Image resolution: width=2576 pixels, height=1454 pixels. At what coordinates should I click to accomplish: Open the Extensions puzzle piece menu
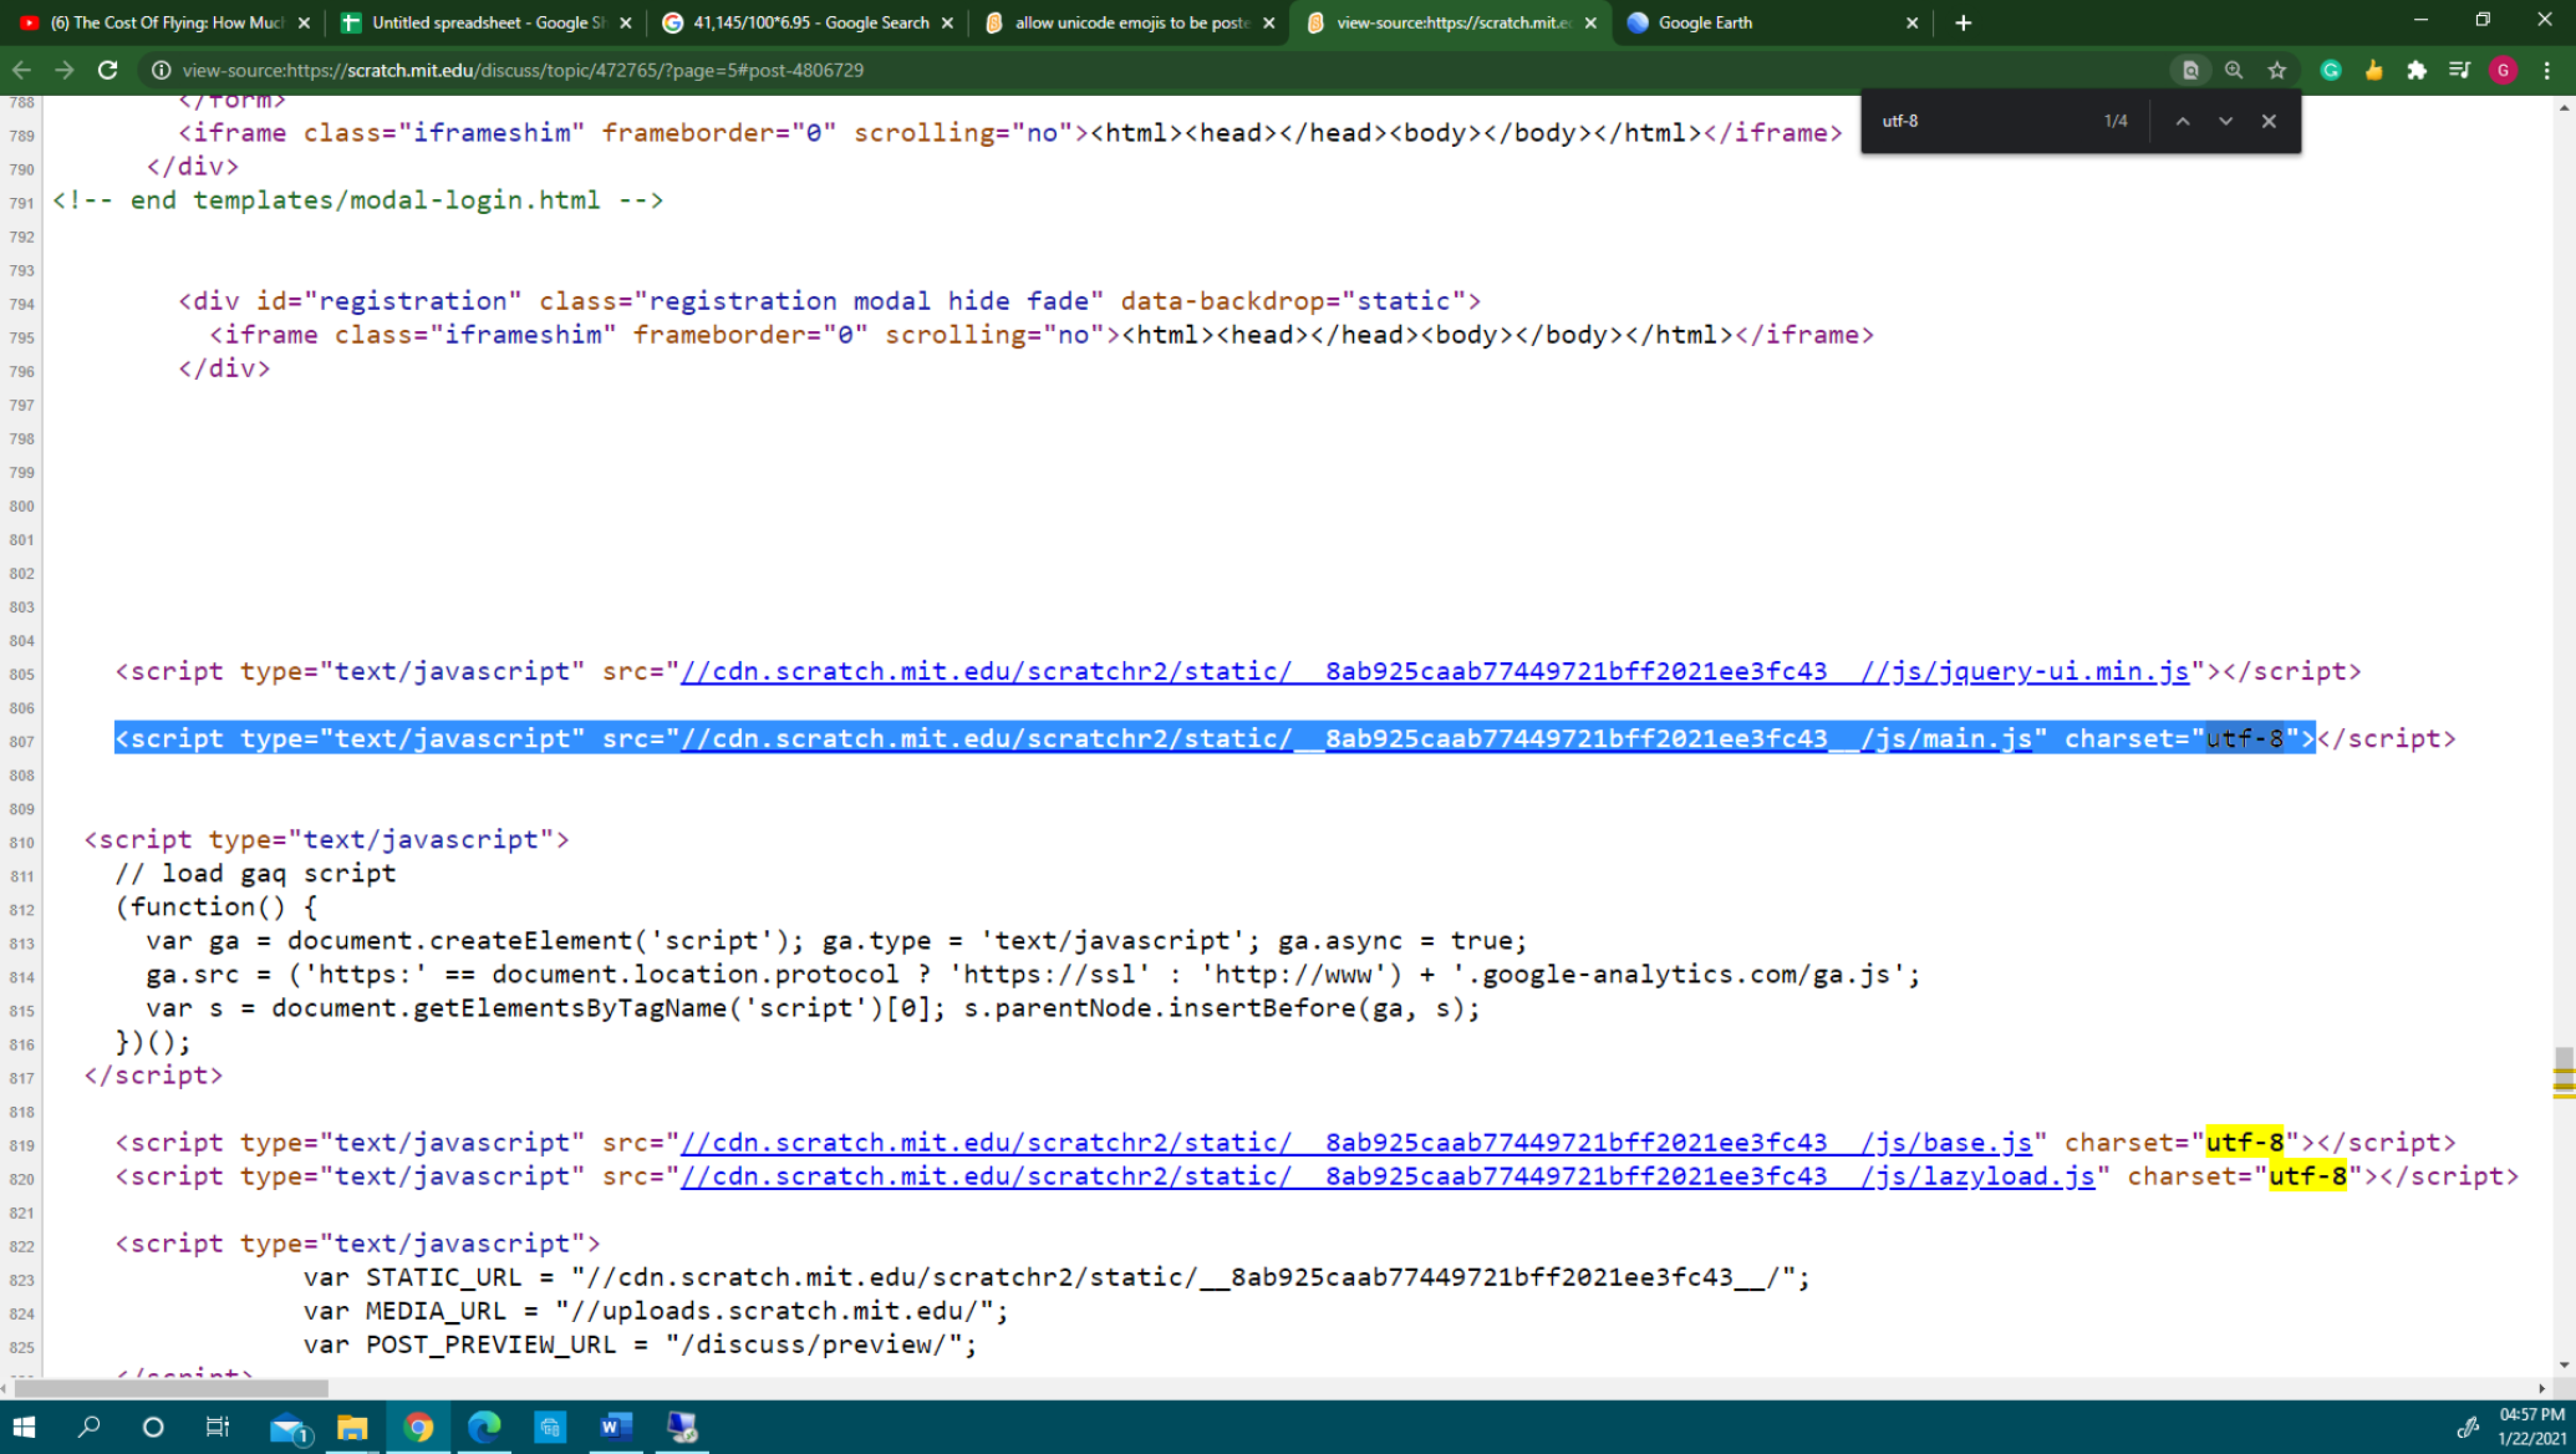(2416, 70)
